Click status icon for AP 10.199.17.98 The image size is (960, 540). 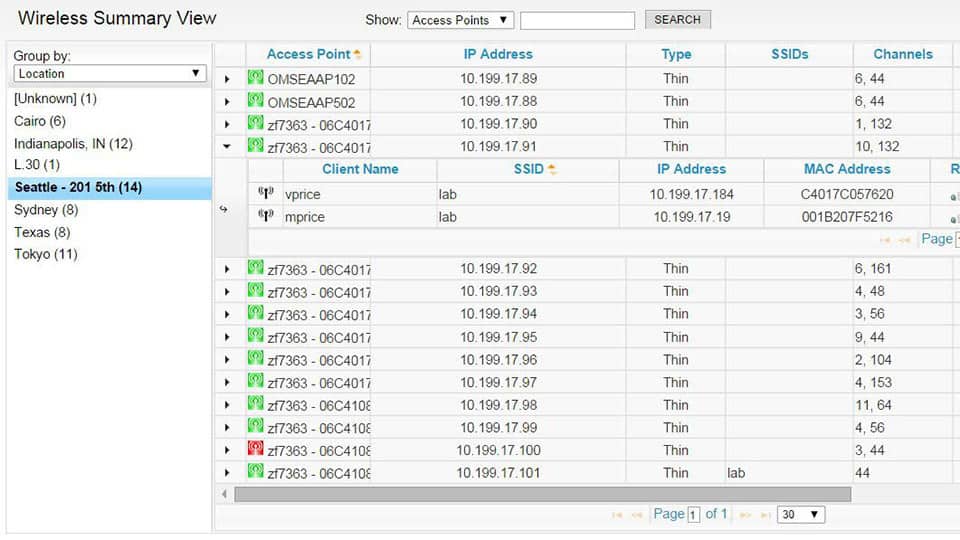click(x=255, y=404)
